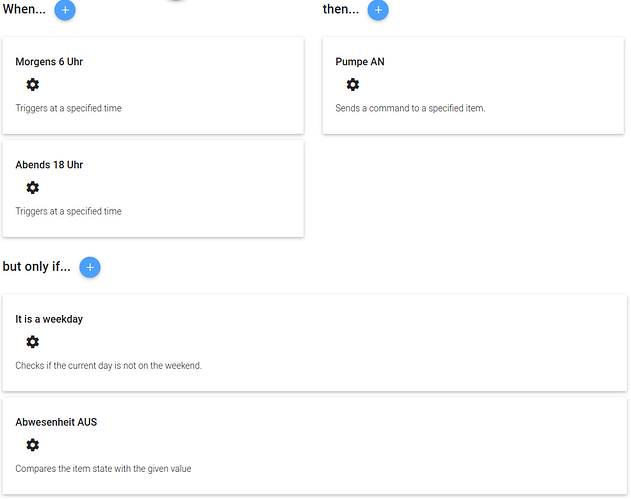Click the 'then...' section heading

point(340,10)
